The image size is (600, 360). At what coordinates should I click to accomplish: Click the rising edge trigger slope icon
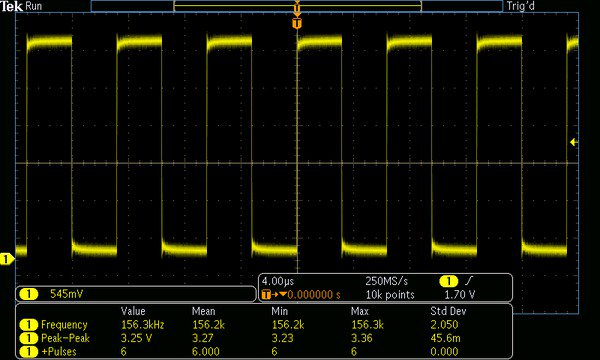point(469,281)
